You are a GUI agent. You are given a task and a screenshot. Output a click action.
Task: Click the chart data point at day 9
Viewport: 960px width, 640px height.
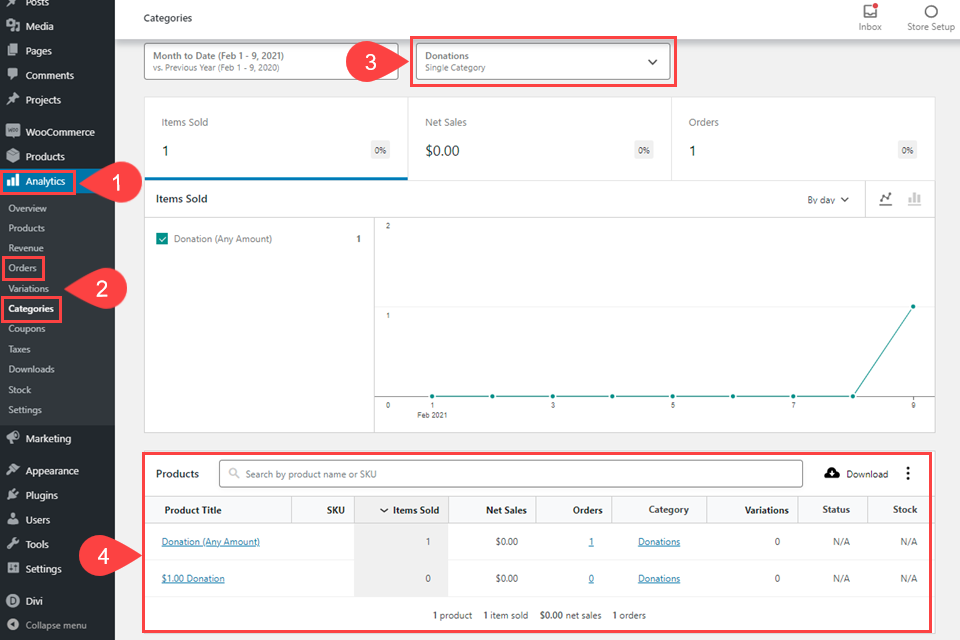pyautogui.click(x=913, y=307)
